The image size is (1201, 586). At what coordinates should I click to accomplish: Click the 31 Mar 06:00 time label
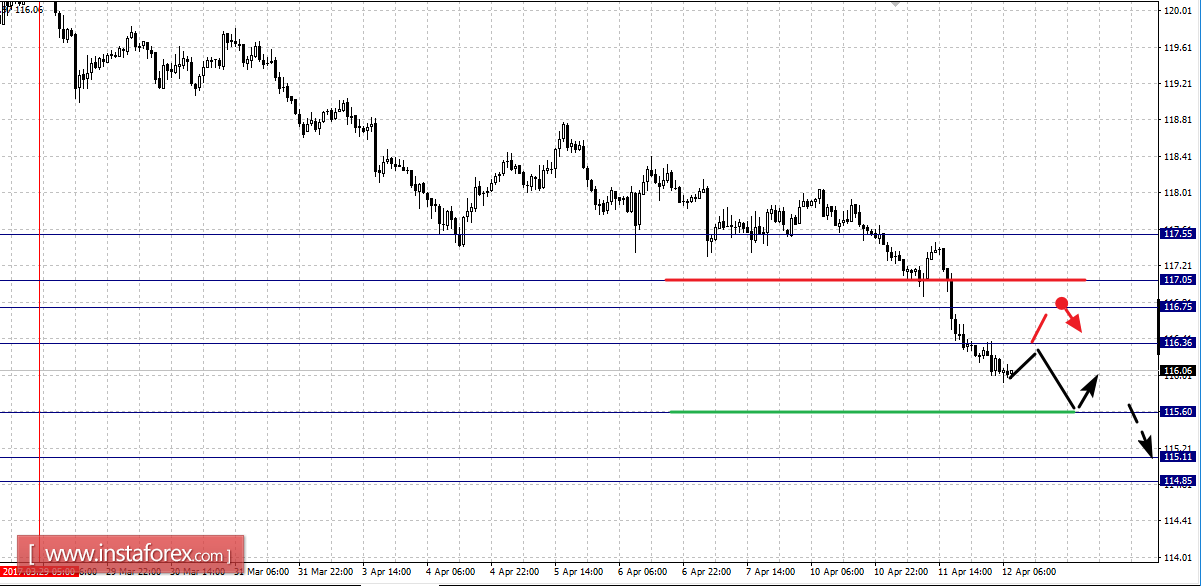263,572
